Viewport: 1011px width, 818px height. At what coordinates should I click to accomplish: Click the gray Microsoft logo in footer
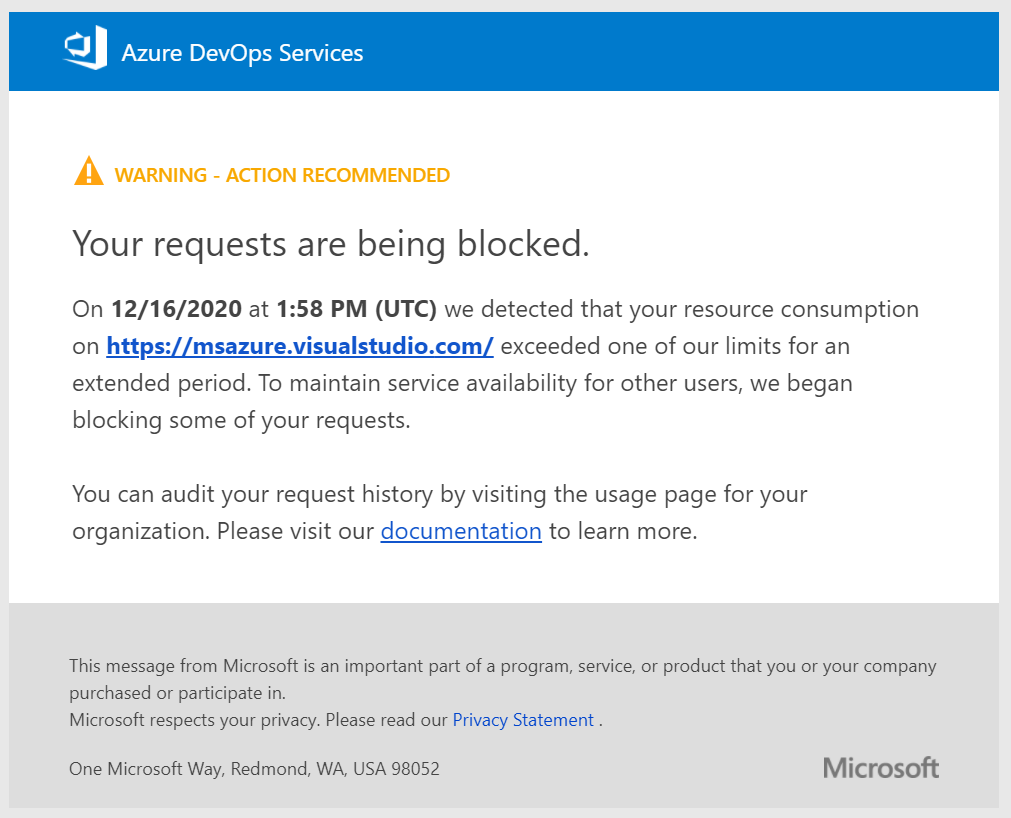881,768
